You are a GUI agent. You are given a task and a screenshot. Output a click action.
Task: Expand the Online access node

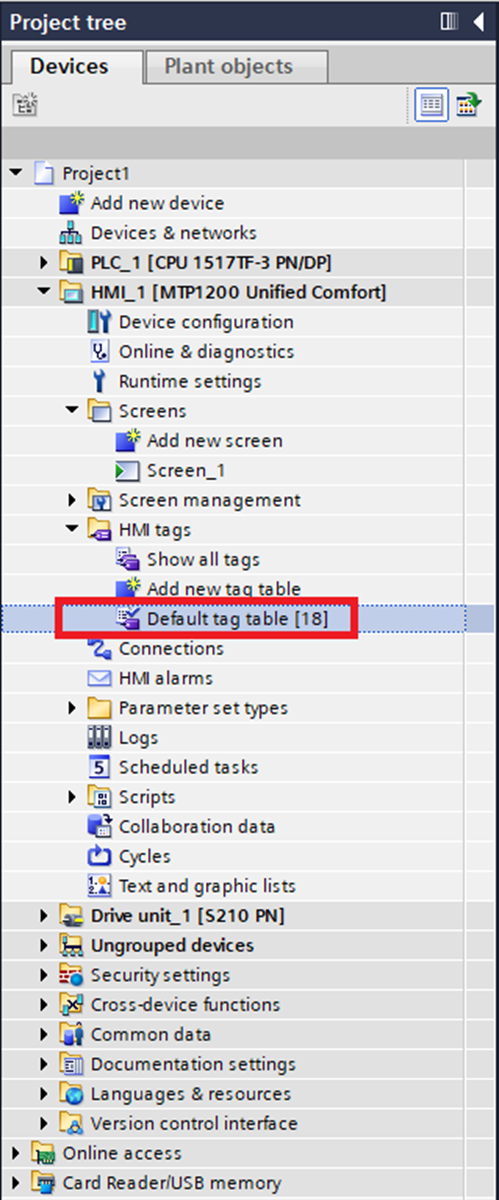click(x=15, y=1153)
